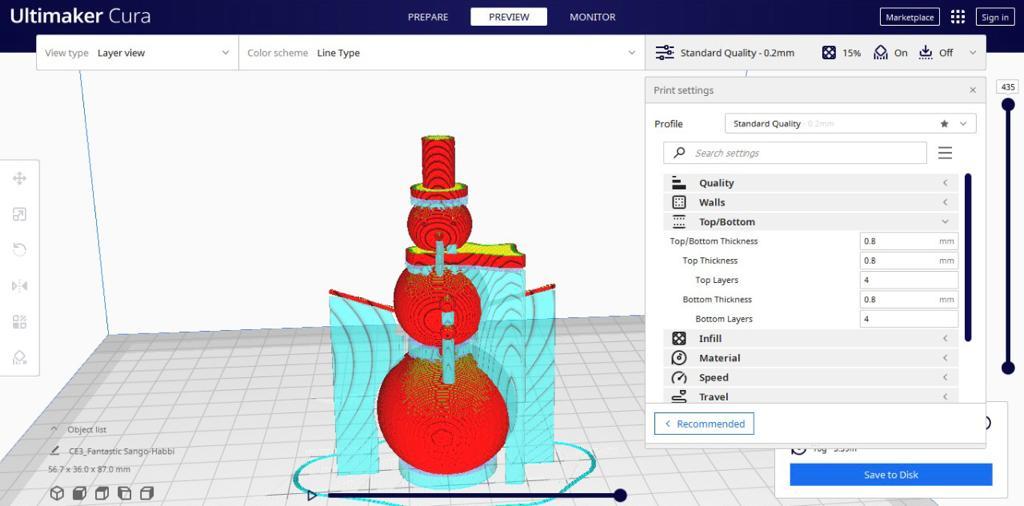Image resolution: width=1024 pixels, height=506 pixels.
Task: Click the Travel category icon
Action: (679, 396)
